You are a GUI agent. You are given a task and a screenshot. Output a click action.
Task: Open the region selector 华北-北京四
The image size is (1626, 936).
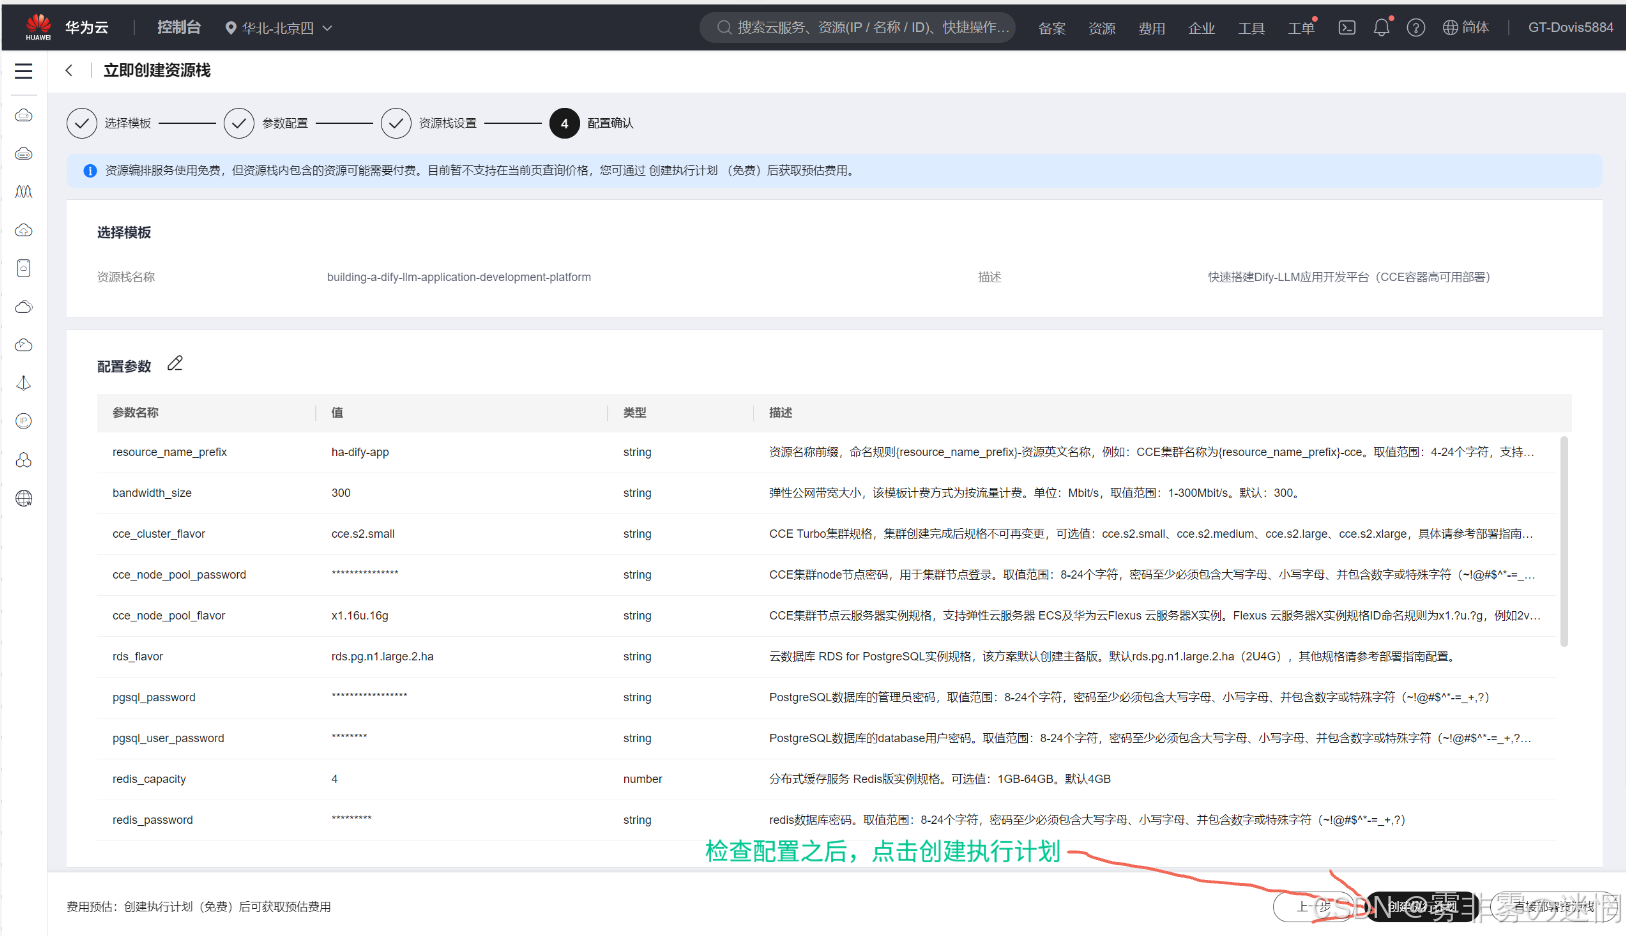(278, 28)
